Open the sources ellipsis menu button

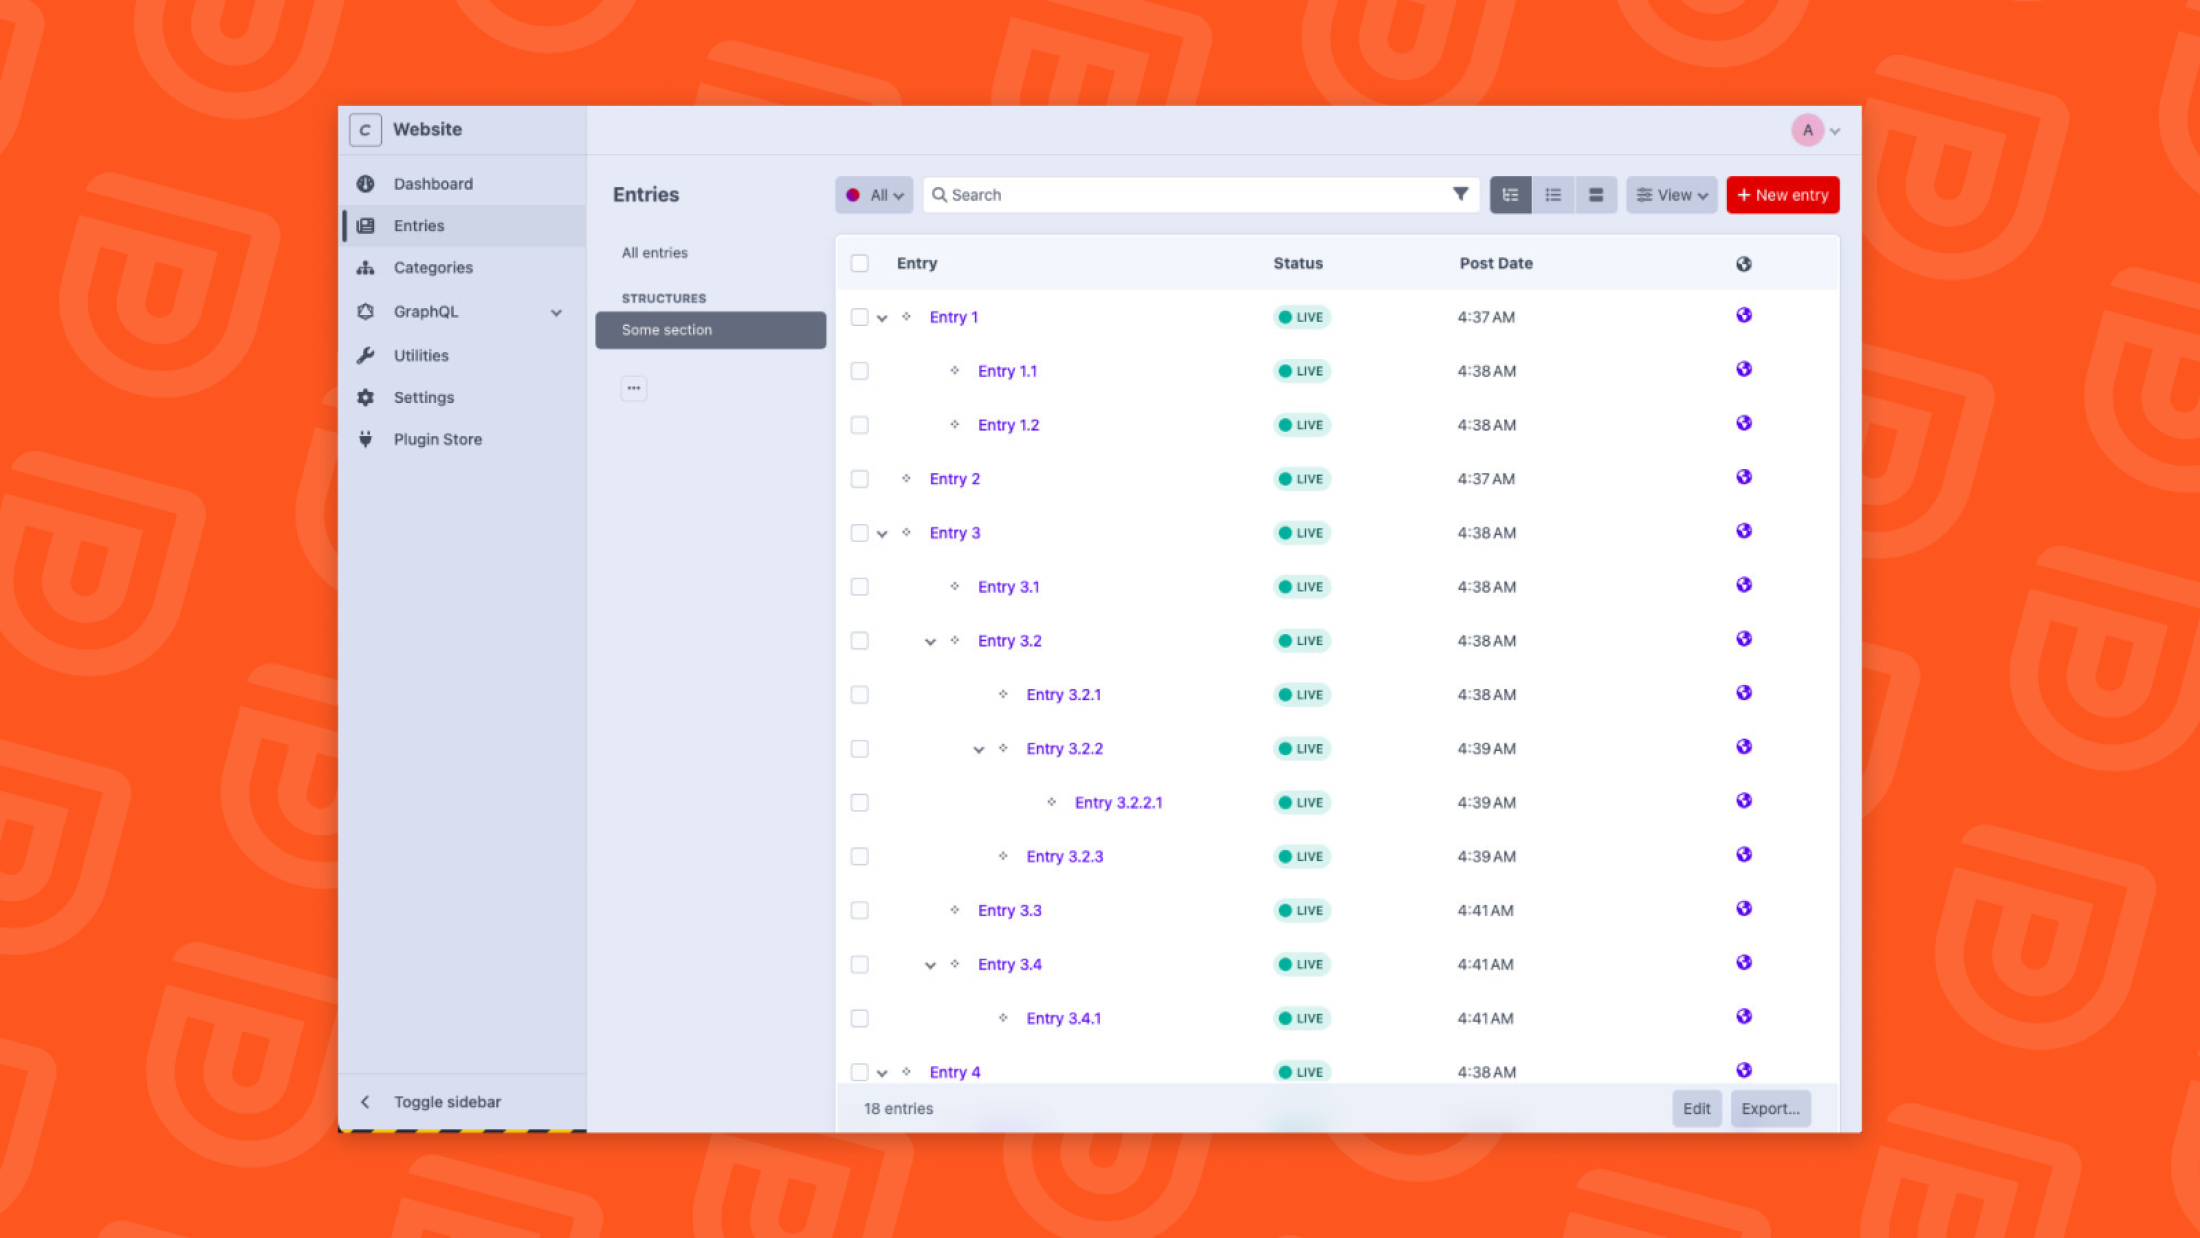click(634, 388)
